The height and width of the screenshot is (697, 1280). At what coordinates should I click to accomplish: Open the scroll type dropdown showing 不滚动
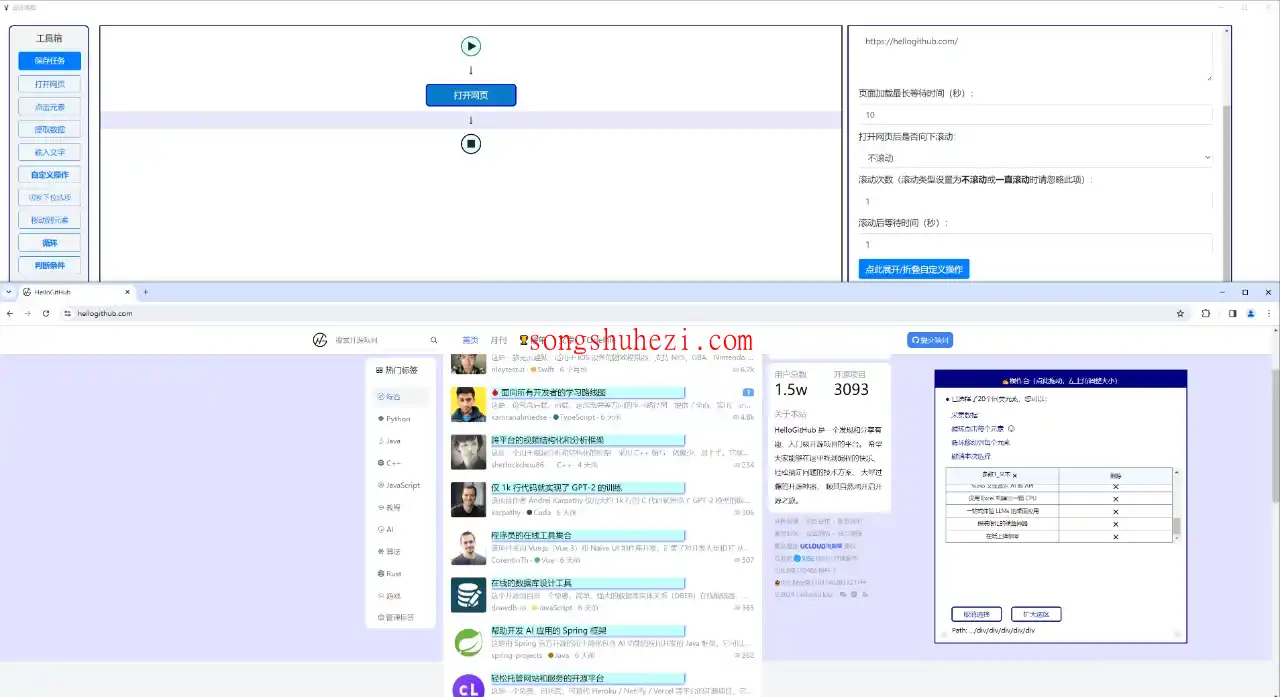(1035, 158)
